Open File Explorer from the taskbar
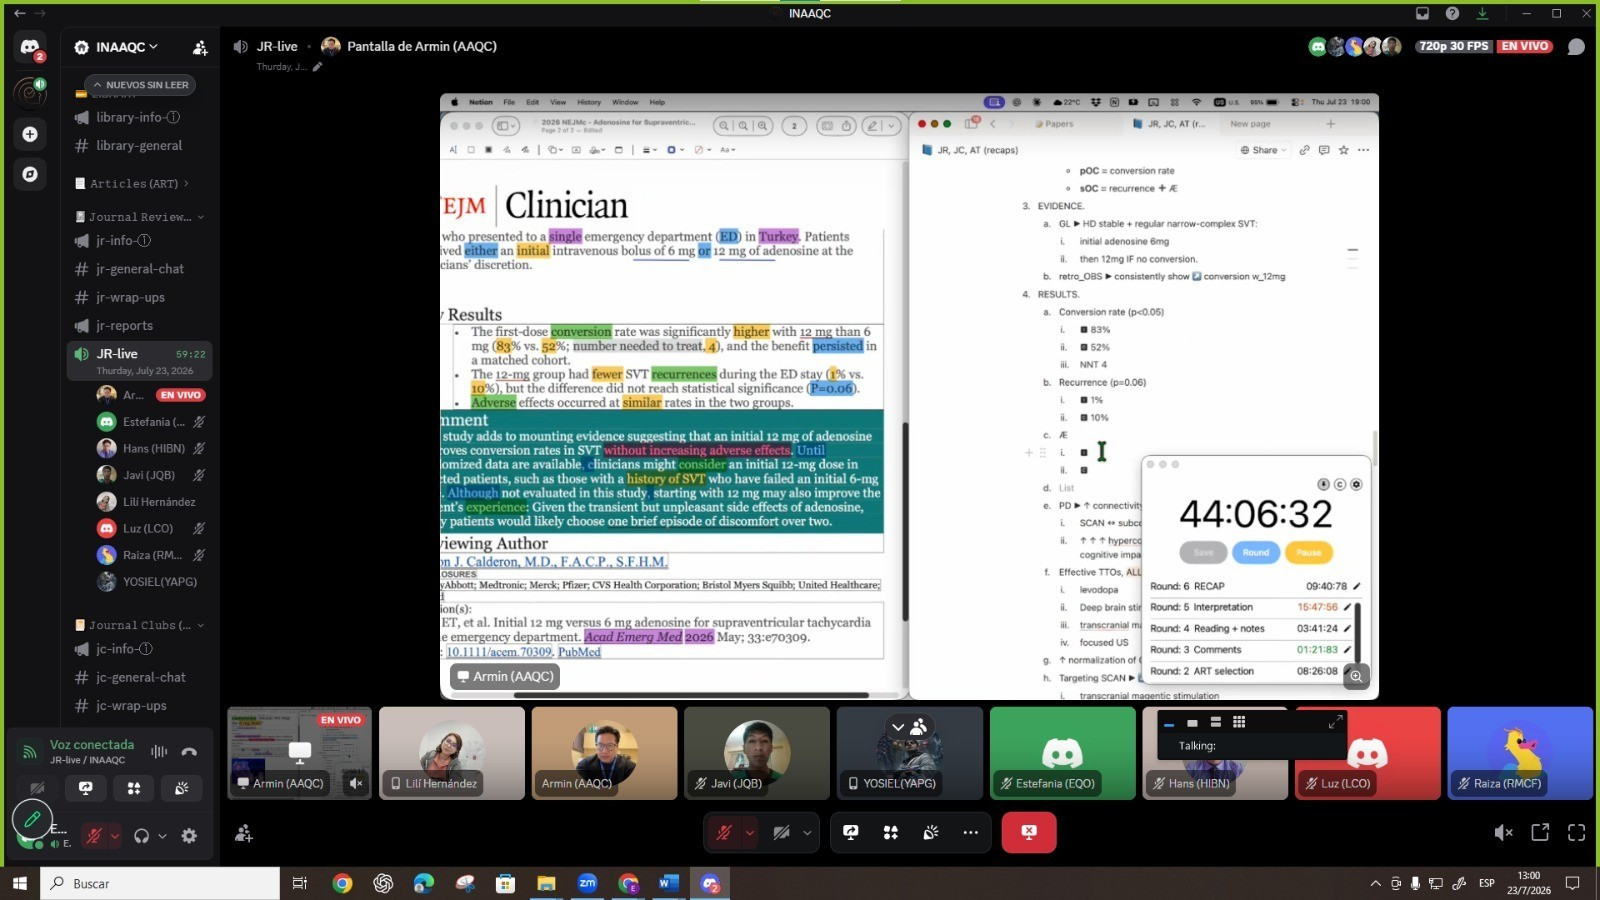 (x=546, y=883)
